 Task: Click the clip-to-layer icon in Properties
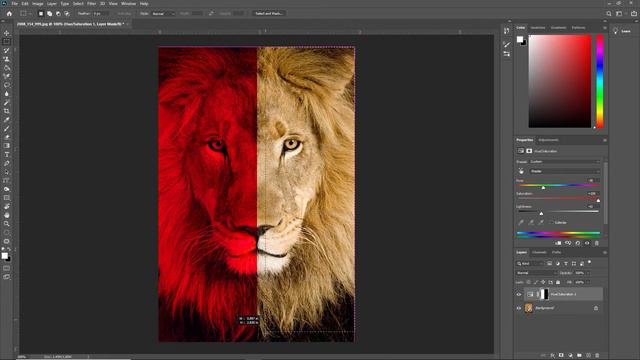pyautogui.click(x=558, y=243)
